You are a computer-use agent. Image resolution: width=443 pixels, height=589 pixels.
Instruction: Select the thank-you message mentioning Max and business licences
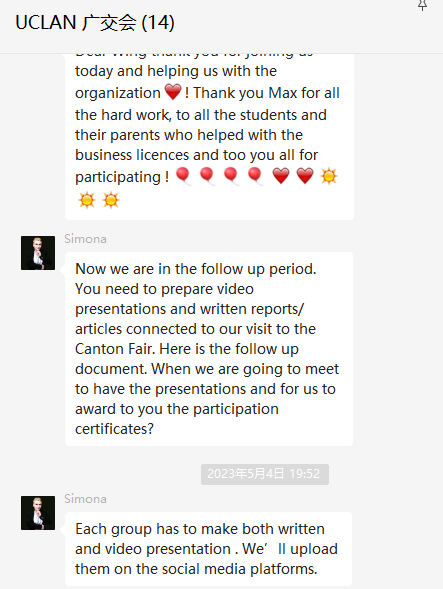209,137
